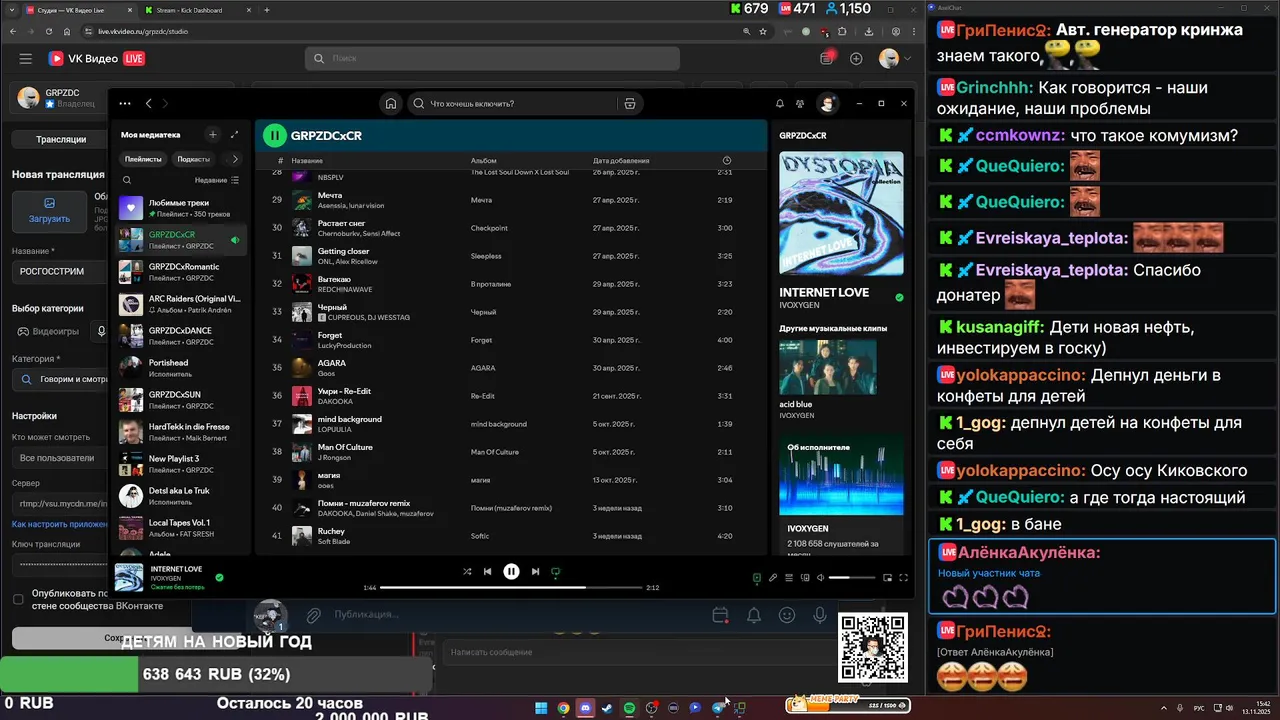1280x720 pixels.
Task: Click DYSTOPIA album cover art
Action: coord(841,213)
